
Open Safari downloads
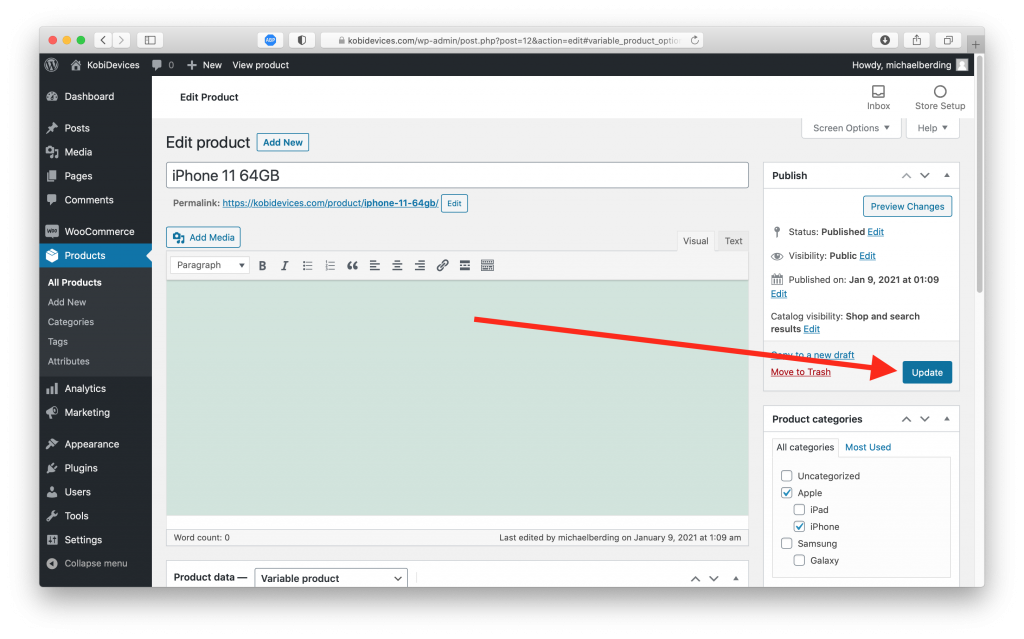(x=885, y=41)
